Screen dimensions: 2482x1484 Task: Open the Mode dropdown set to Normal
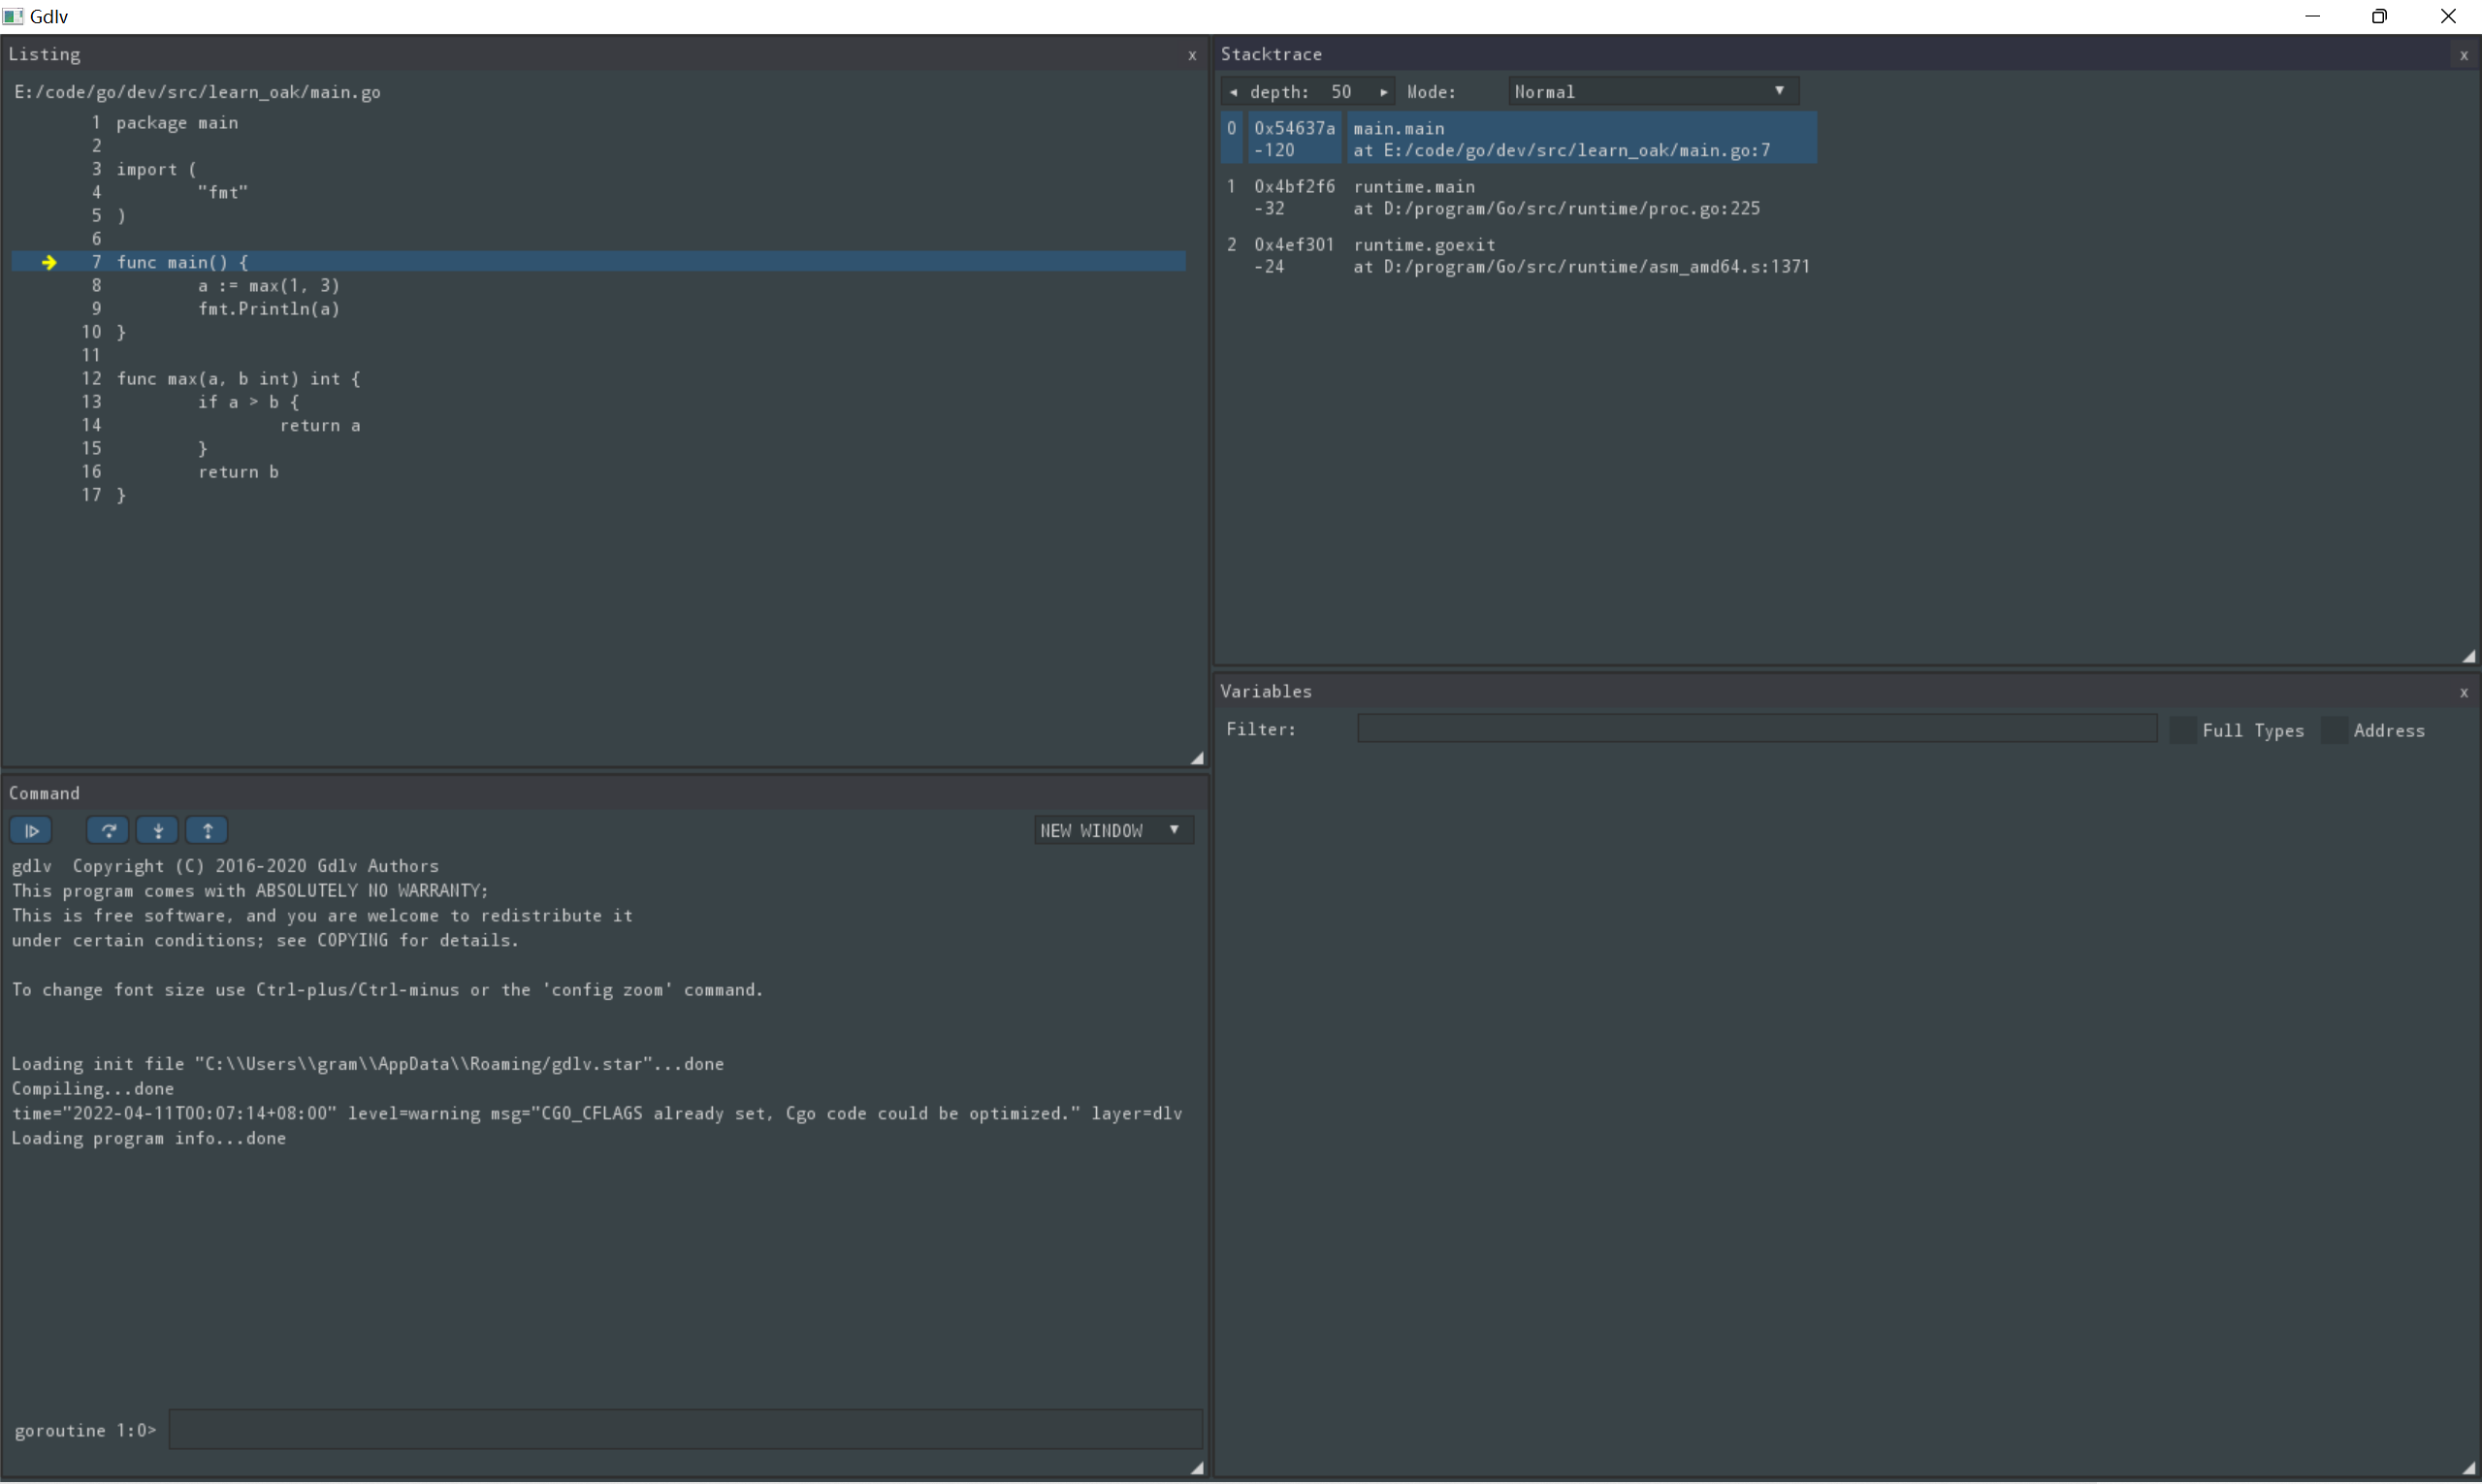pyautogui.click(x=1652, y=91)
